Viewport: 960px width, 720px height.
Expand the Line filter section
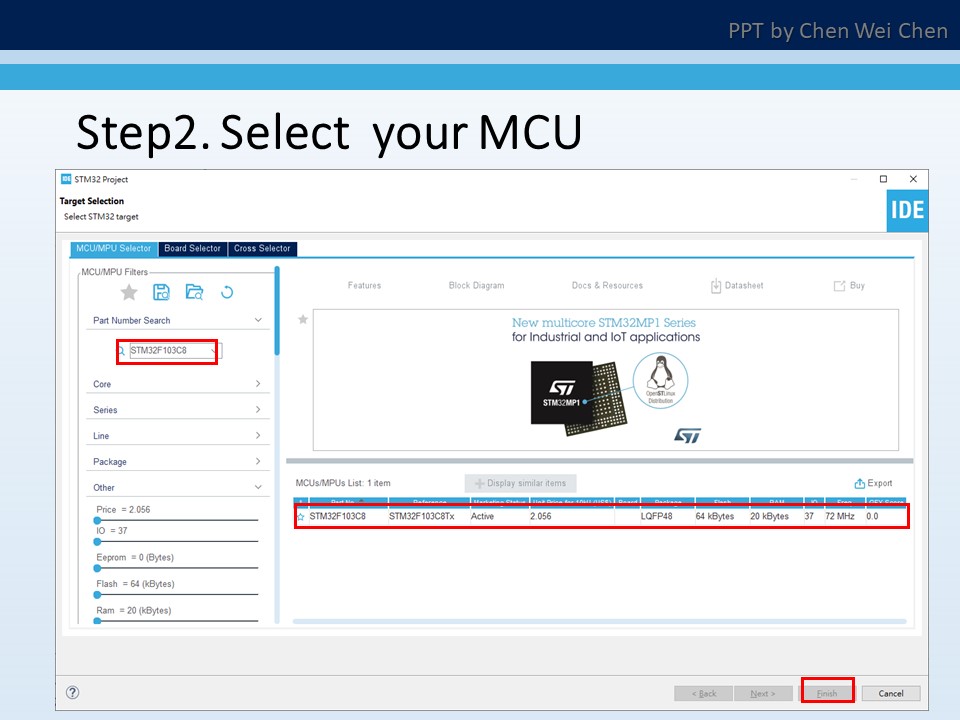(258, 435)
